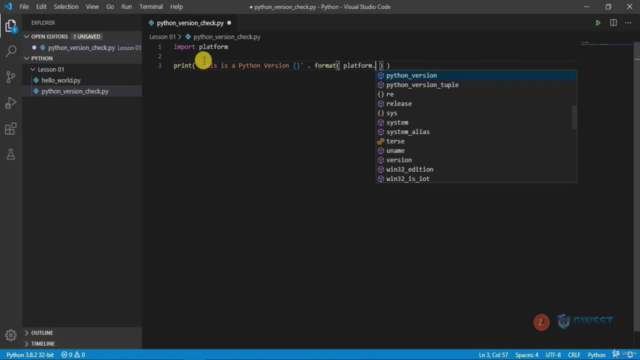This screenshot has height=360, width=640.
Task: Open the Terminal menu
Action: (x=151, y=7)
